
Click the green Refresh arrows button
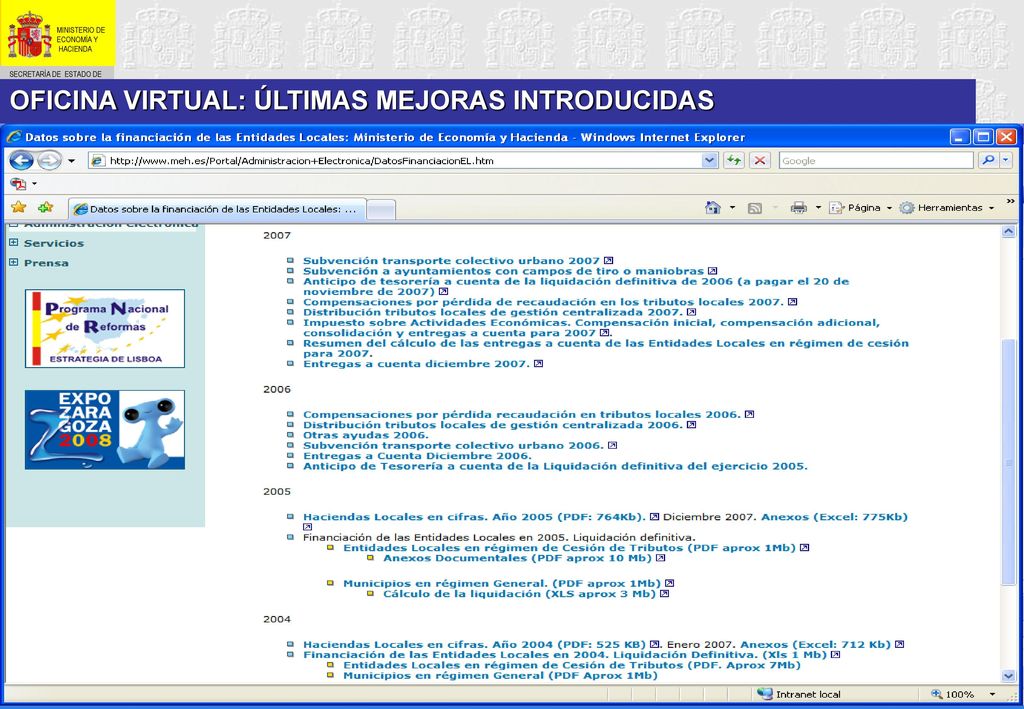pyautogui.click(x=734, y=161)
